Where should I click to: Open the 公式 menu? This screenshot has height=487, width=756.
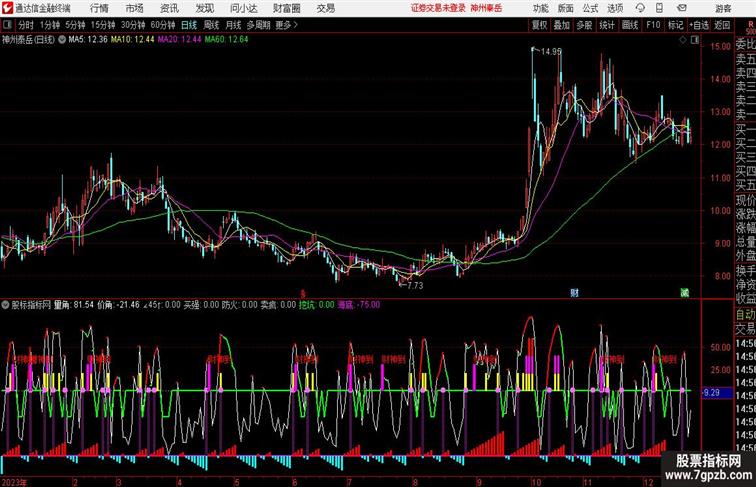click(590, 8)
